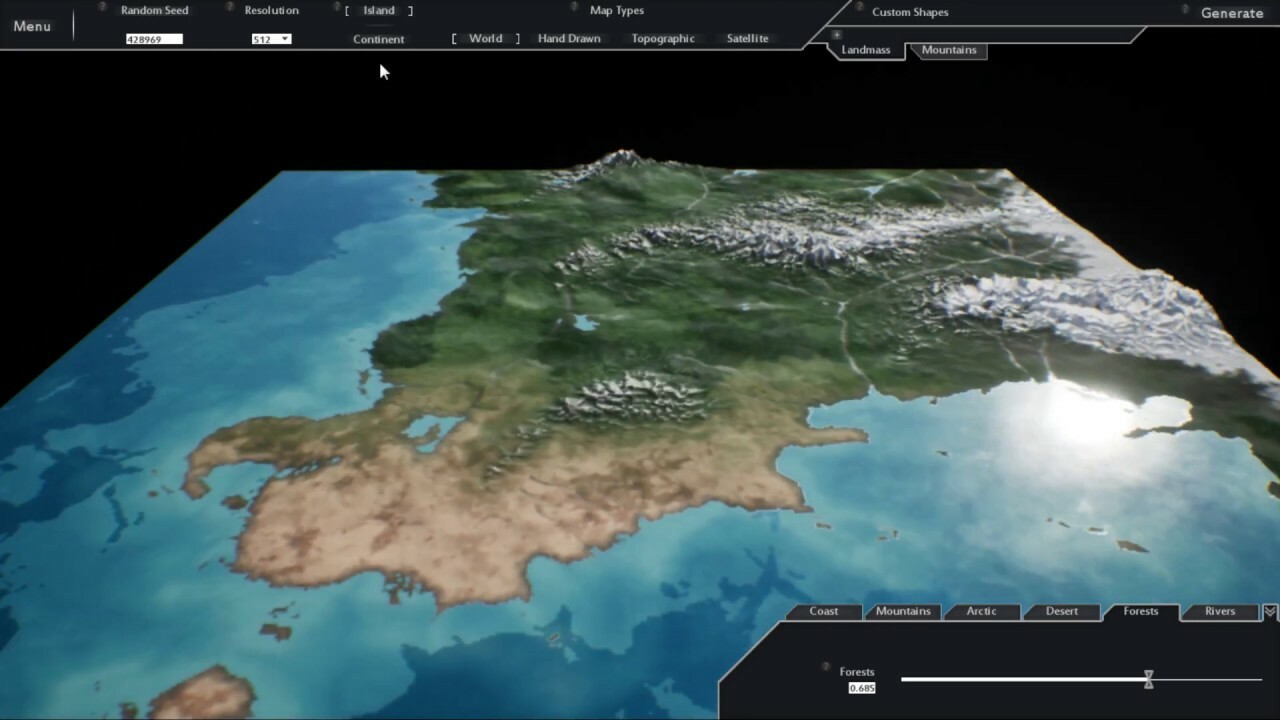This screenshot has width=1280, height=720.
Task: Add a custom shape using the plus icon
Action: coord(836,34)
